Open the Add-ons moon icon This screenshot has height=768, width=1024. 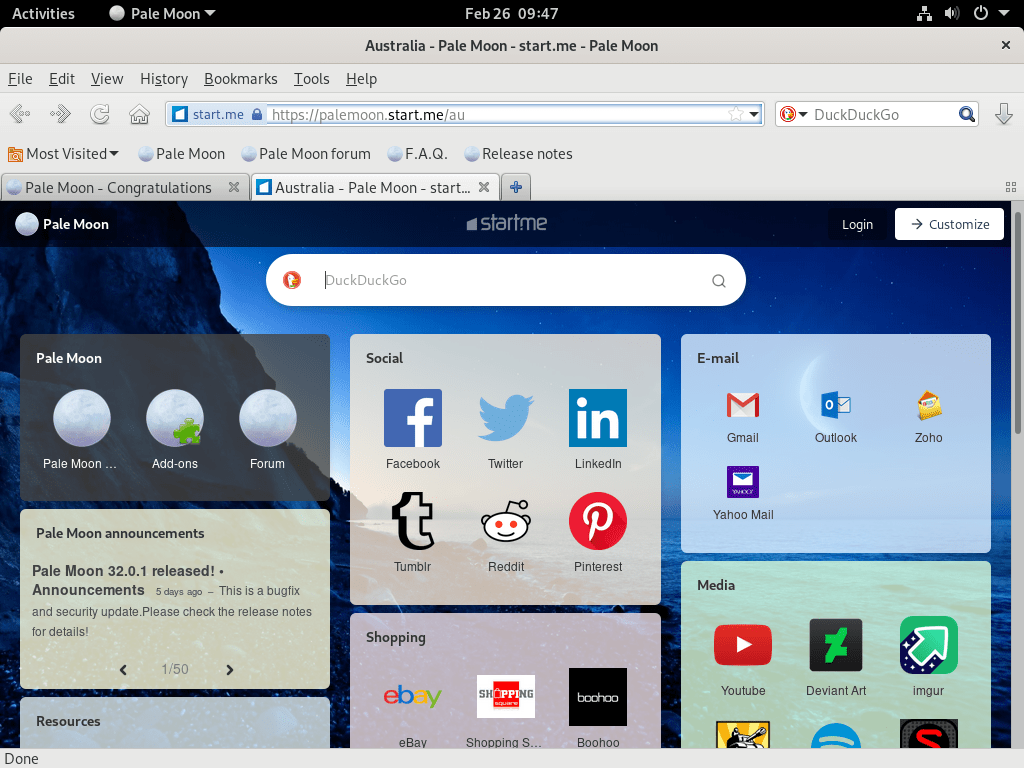click(174, 418)
